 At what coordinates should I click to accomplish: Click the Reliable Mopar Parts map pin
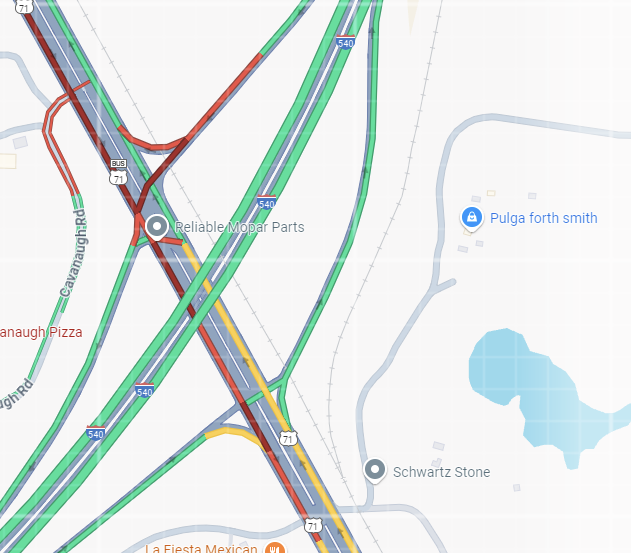click(157, 227)
